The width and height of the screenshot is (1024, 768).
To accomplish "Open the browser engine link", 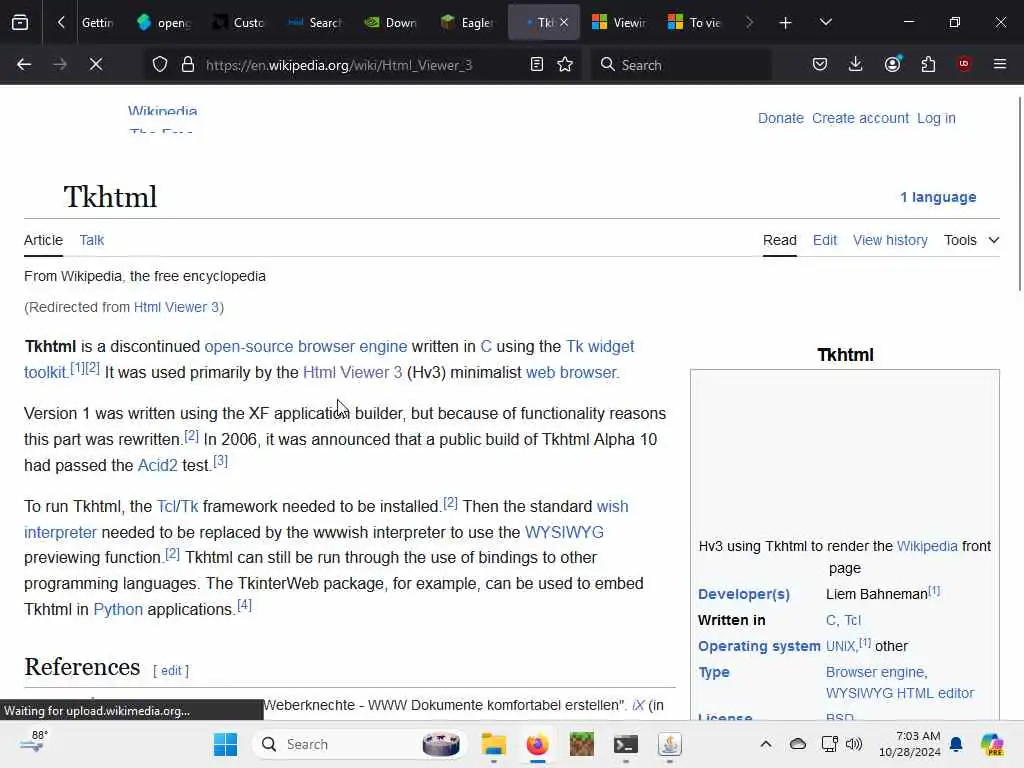I will click(x=352, y=346).
